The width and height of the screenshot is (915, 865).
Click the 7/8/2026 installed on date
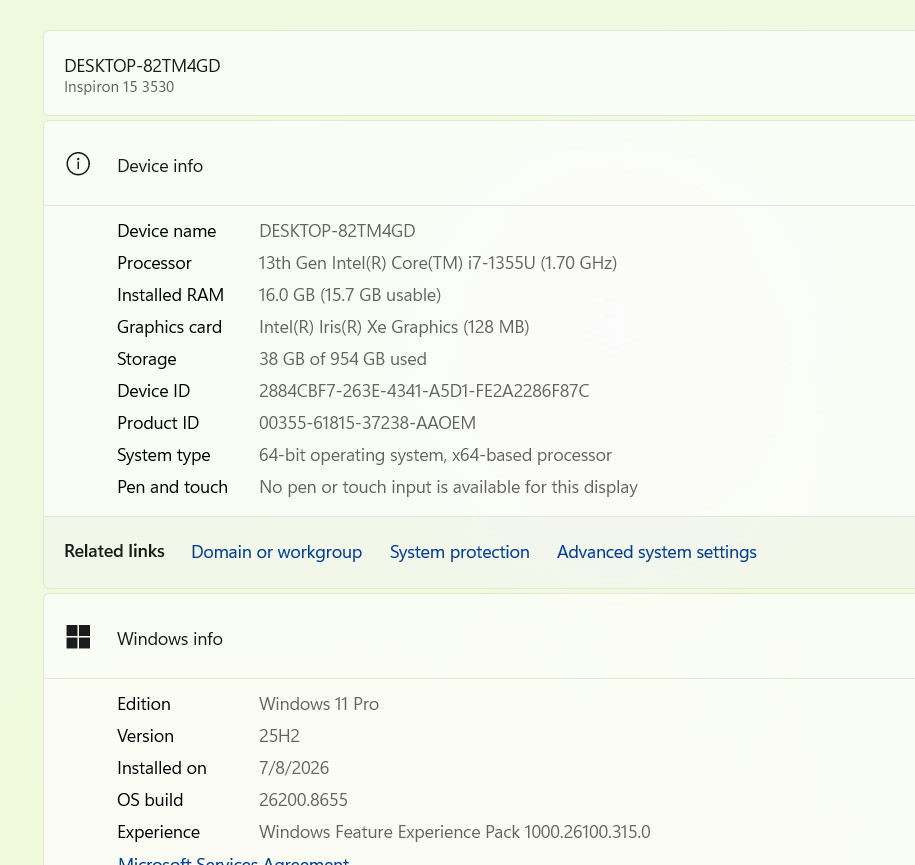(x=294, y=768)
